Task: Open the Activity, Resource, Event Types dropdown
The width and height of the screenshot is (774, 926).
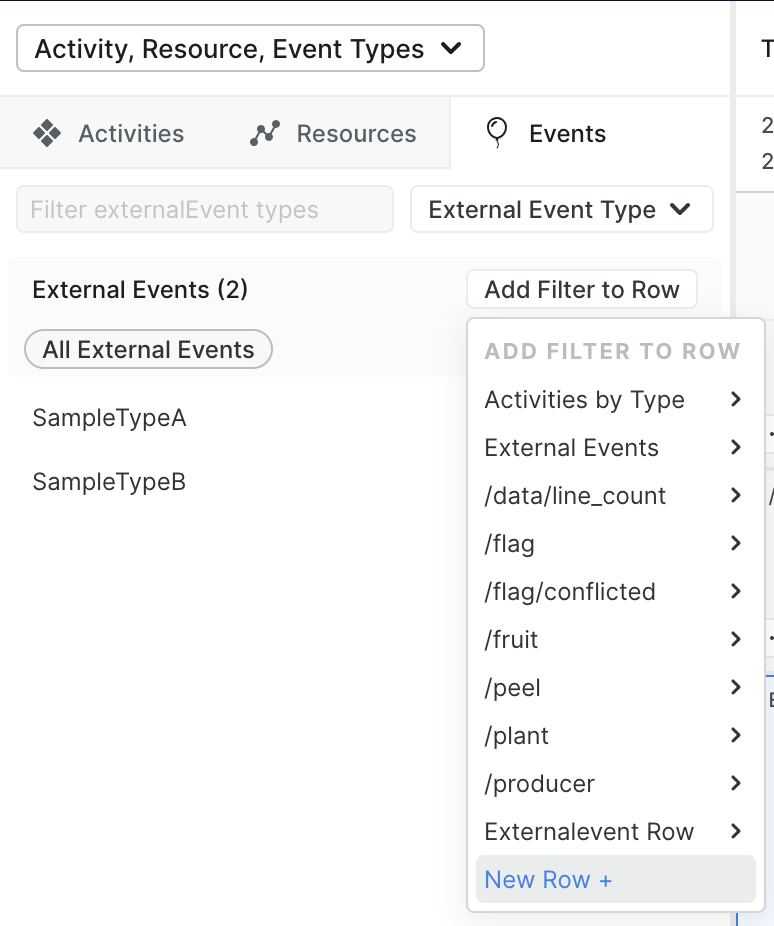Action: click(x=249, y=47)
